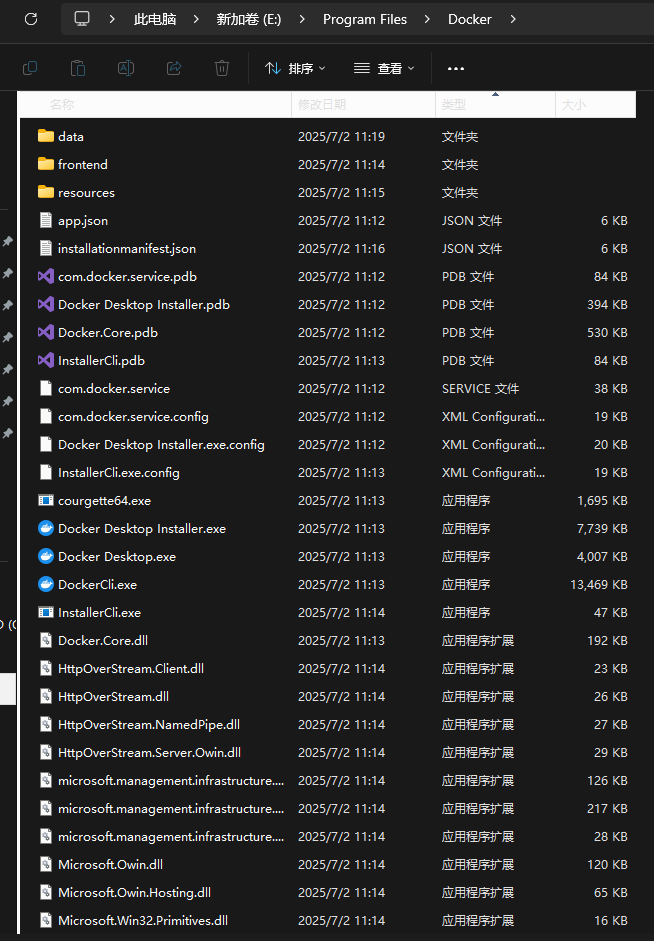Select Microsoft.Win32.Primitives.dll file name

[143, 920]
